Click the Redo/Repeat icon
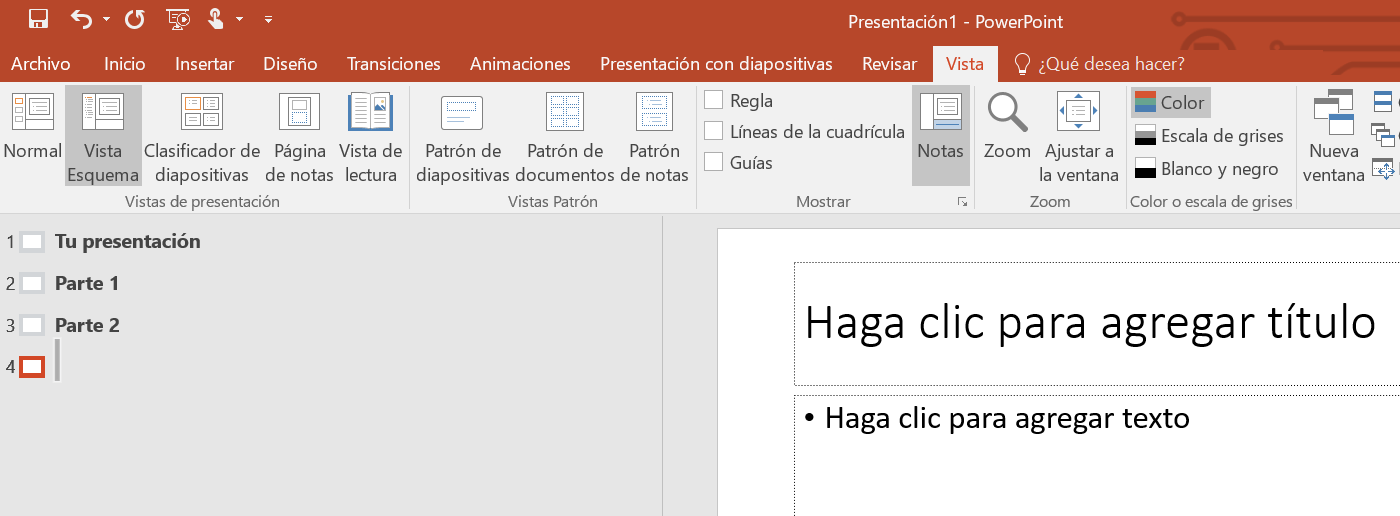Image resolution: width=1400 pixels, height=516 pixels. (x=134, y=19)
